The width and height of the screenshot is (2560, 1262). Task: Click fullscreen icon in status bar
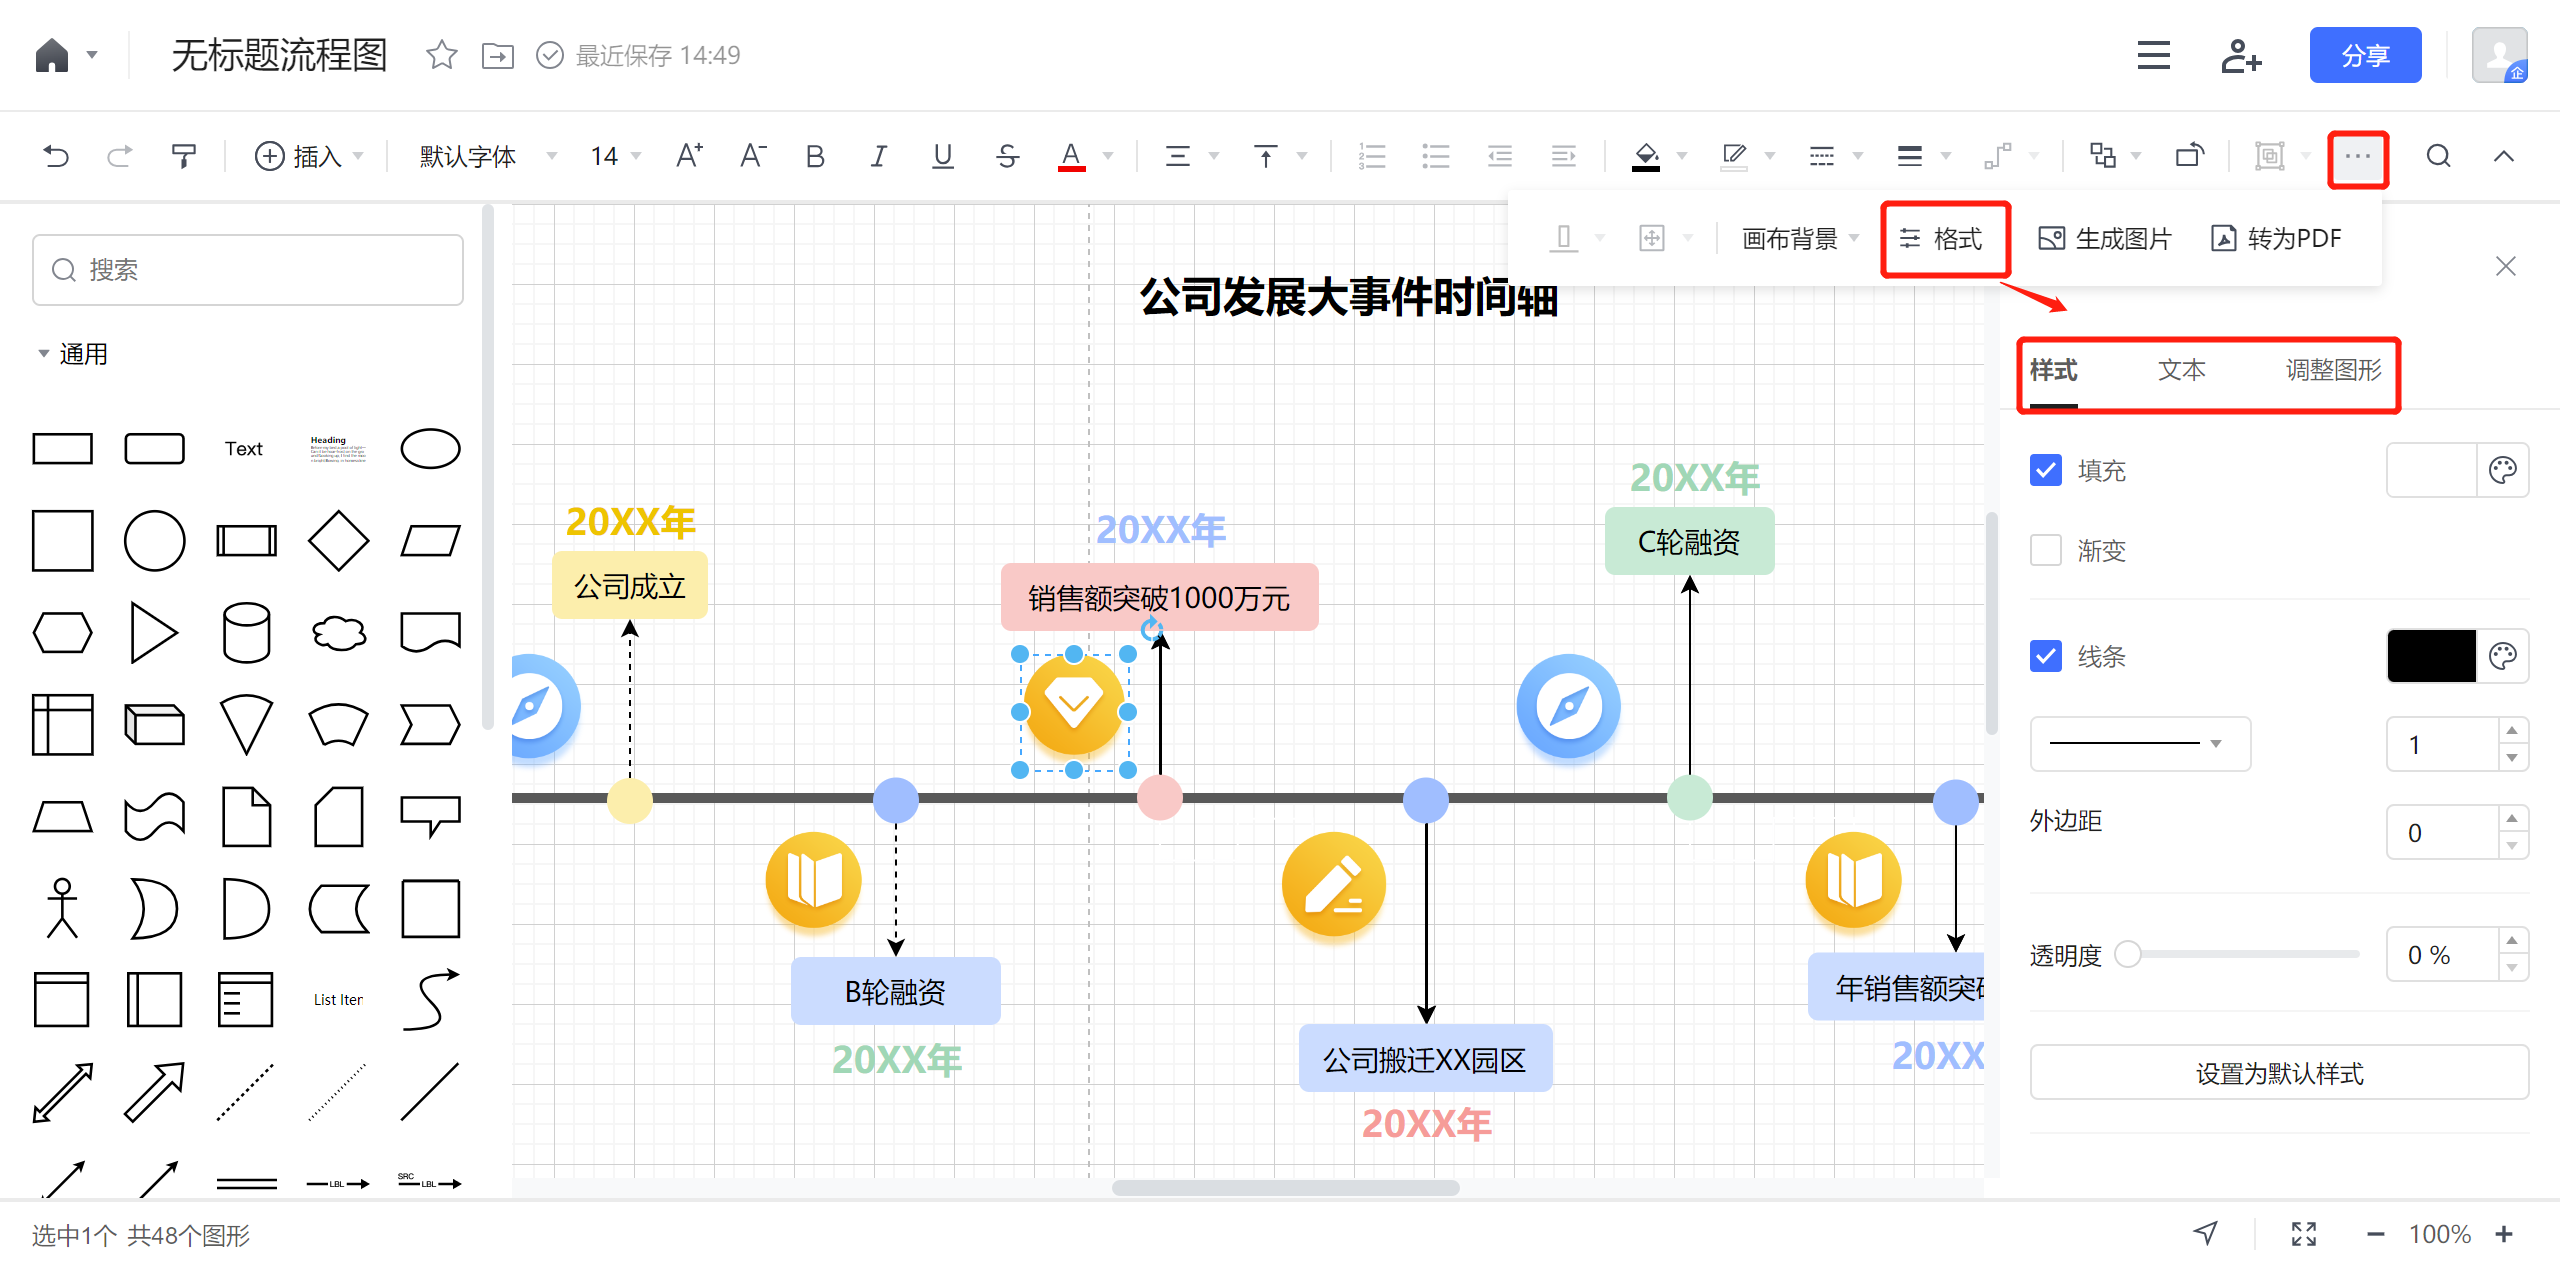click(2304, 1234)
